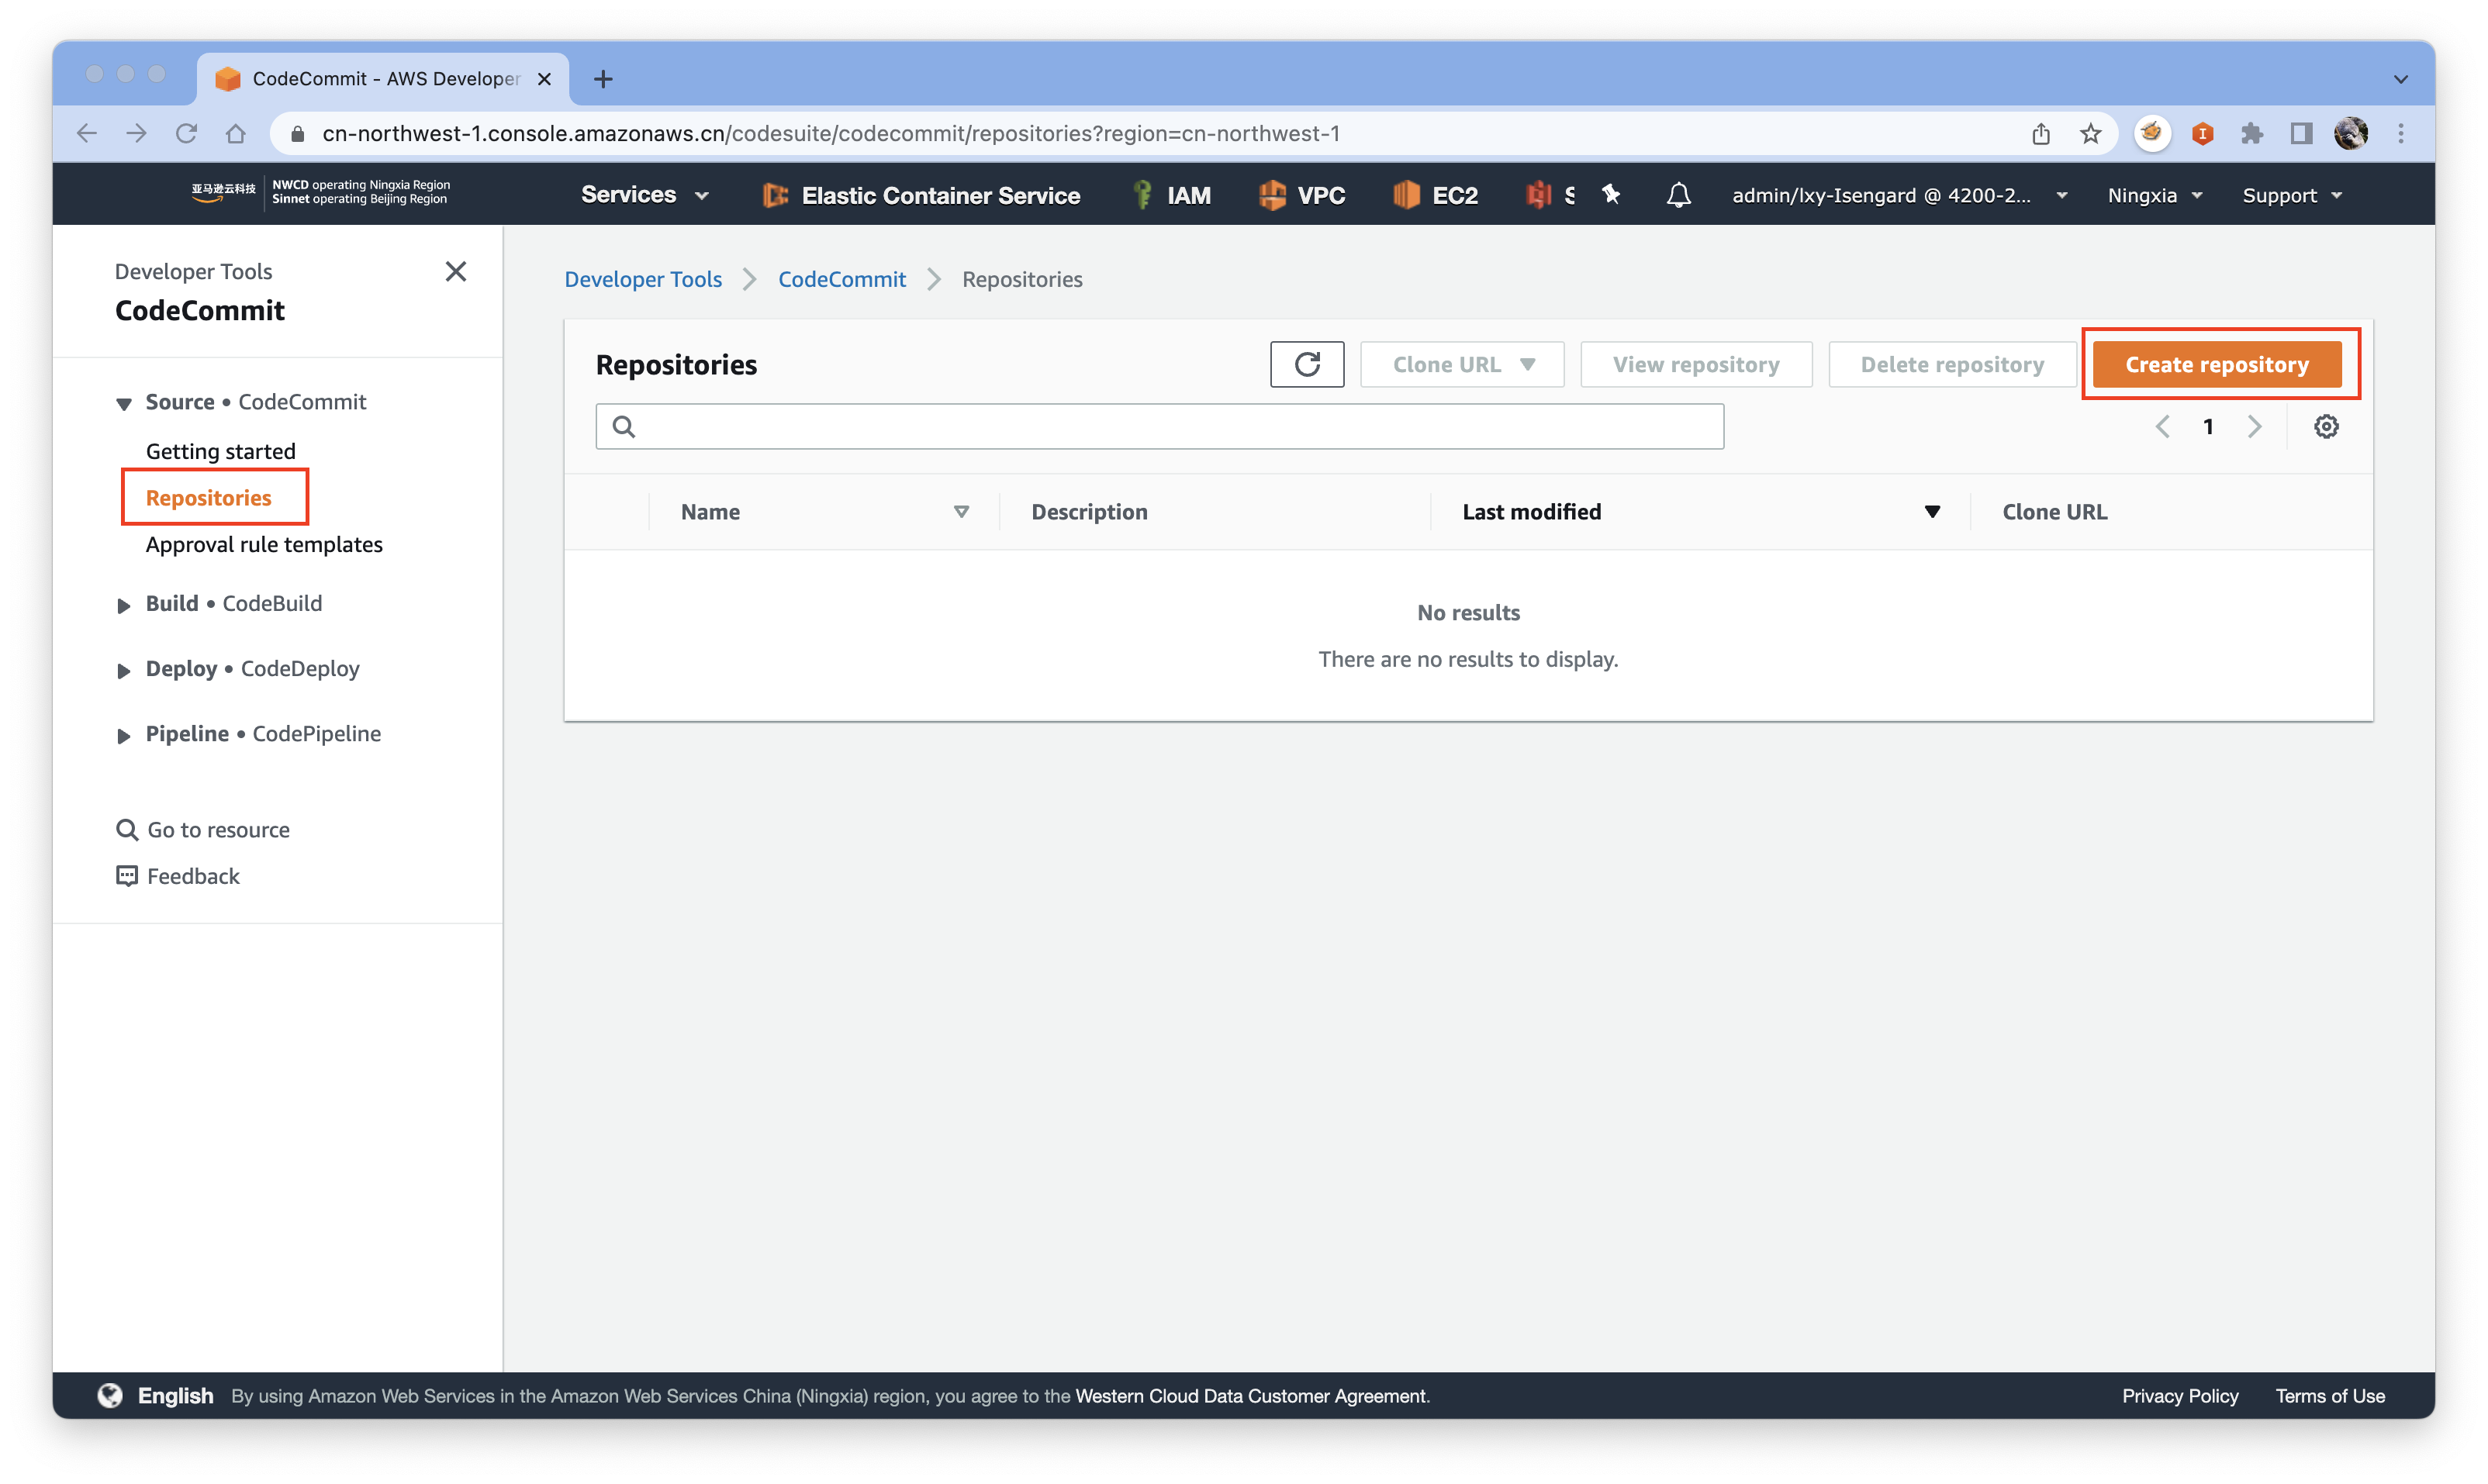
Task: Click the orange hexagon extension icon
Action: click(x=2202, y=133)
